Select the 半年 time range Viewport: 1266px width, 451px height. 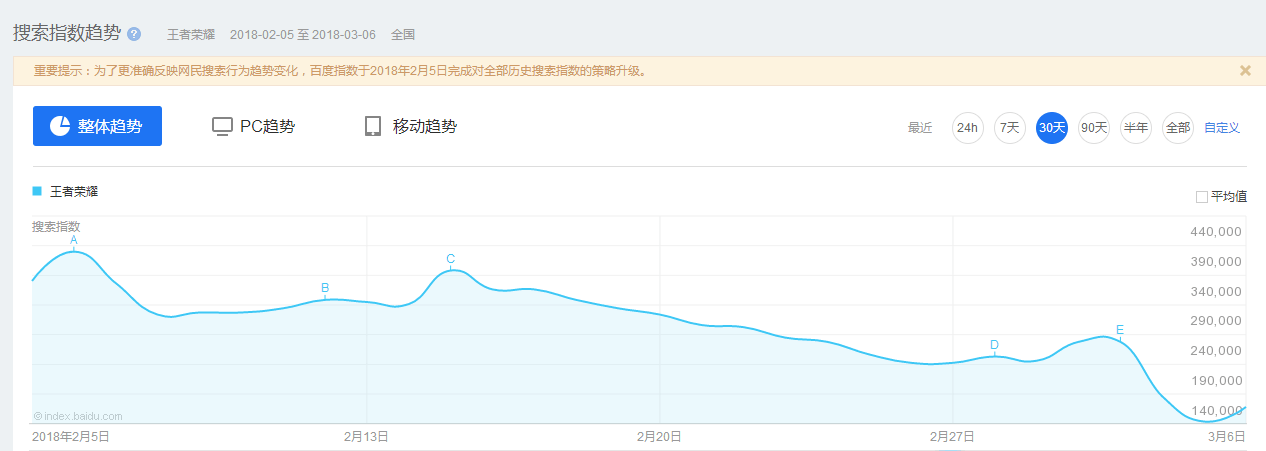pos(1136,128)
